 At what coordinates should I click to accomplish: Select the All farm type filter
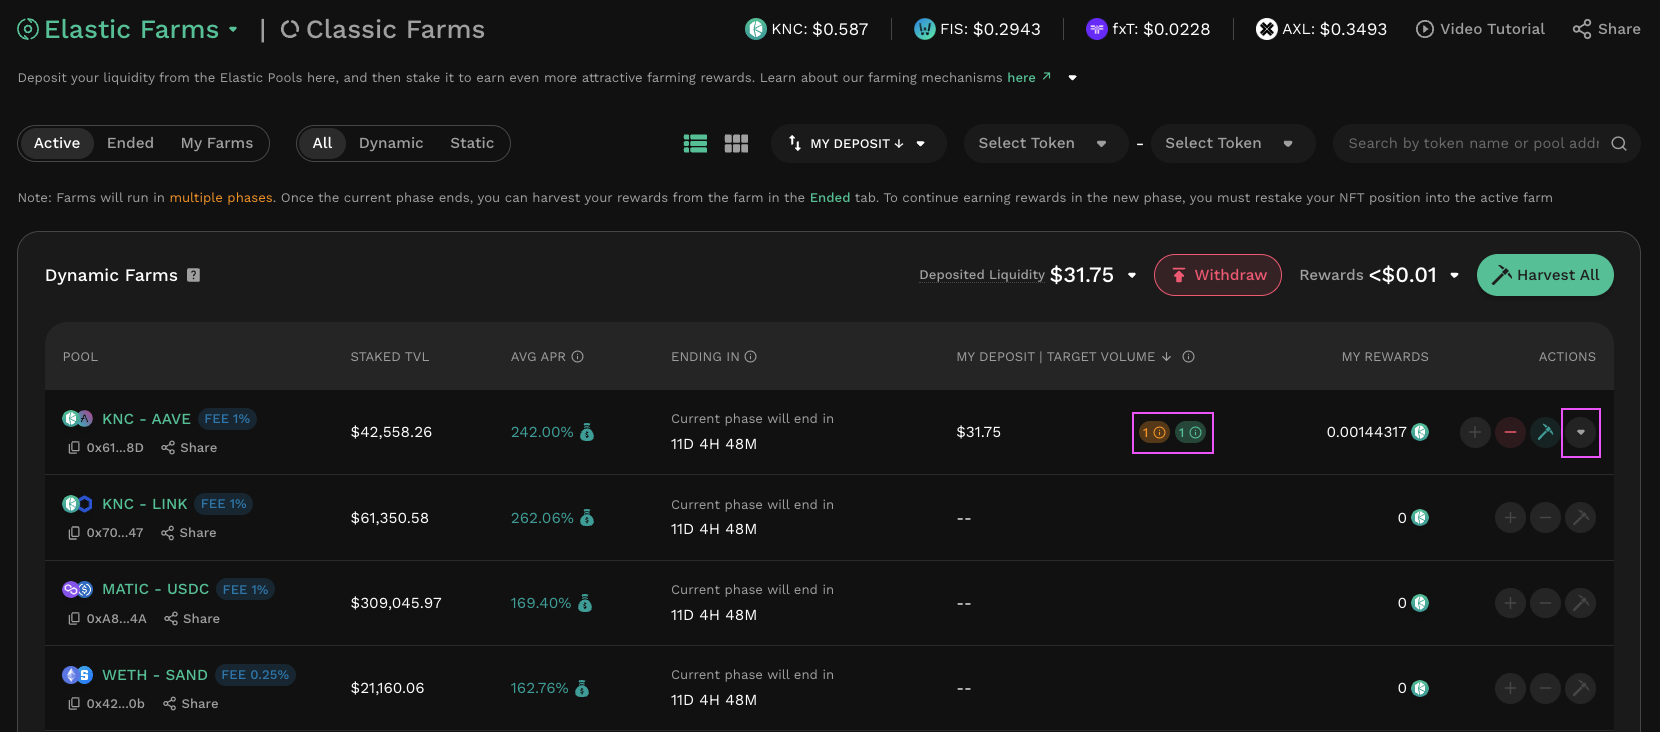(x=322, y=143)
